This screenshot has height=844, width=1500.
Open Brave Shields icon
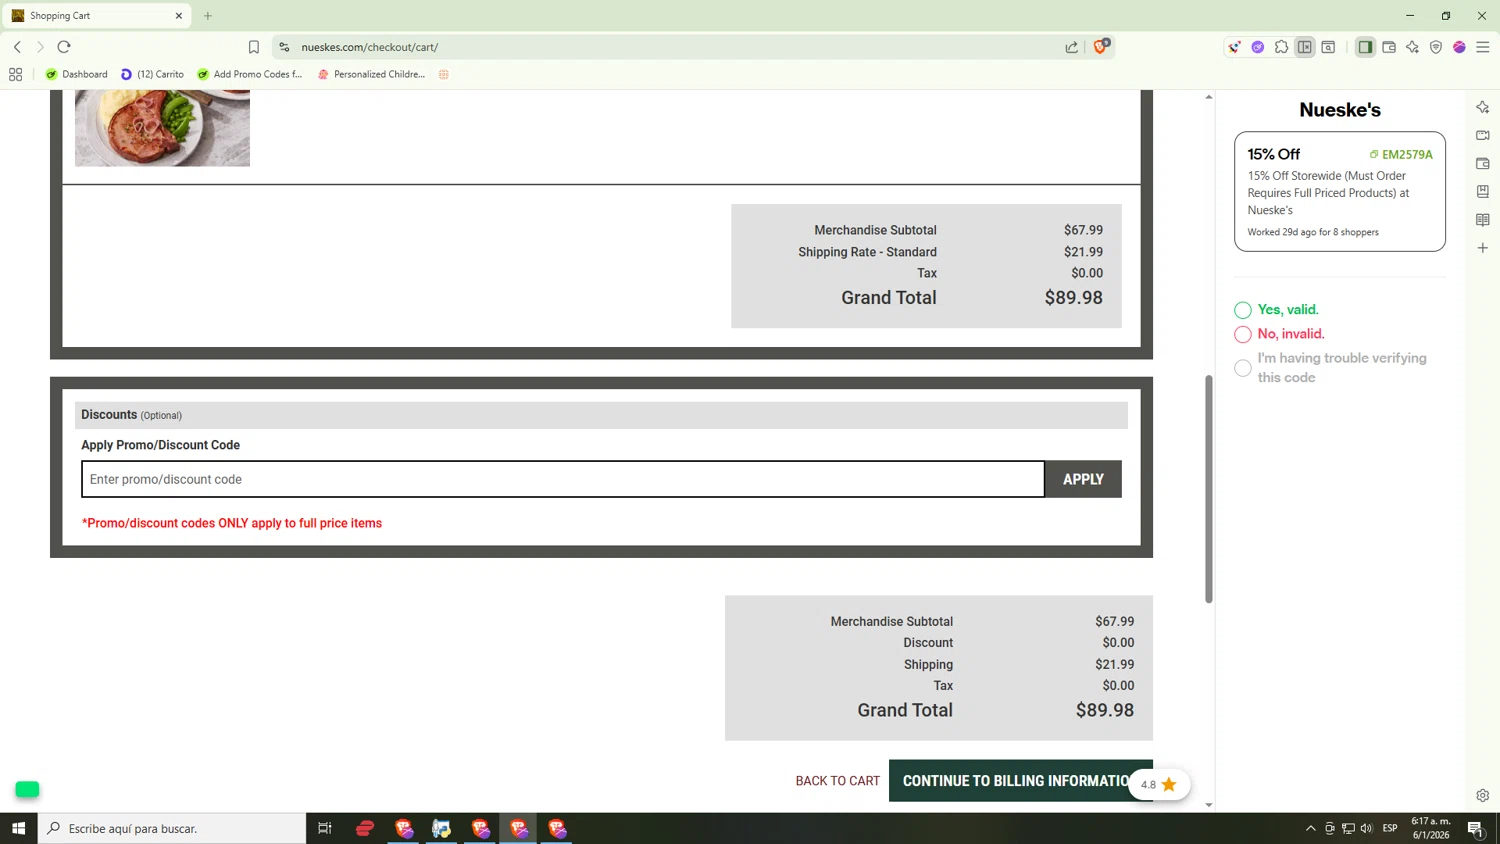tap(1101, 46)
